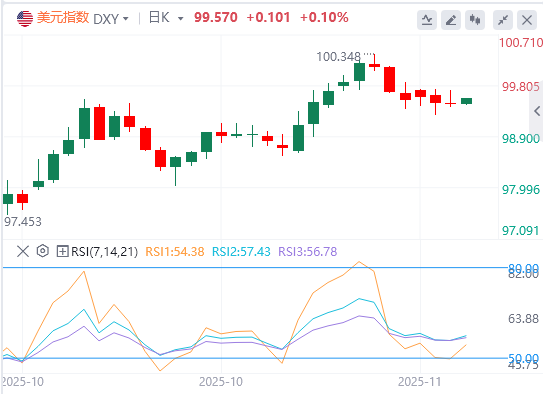The height and width of the screenshot is (394, 543).
Task: Expand the side panel left chevron
Action: tap(537, 111)
